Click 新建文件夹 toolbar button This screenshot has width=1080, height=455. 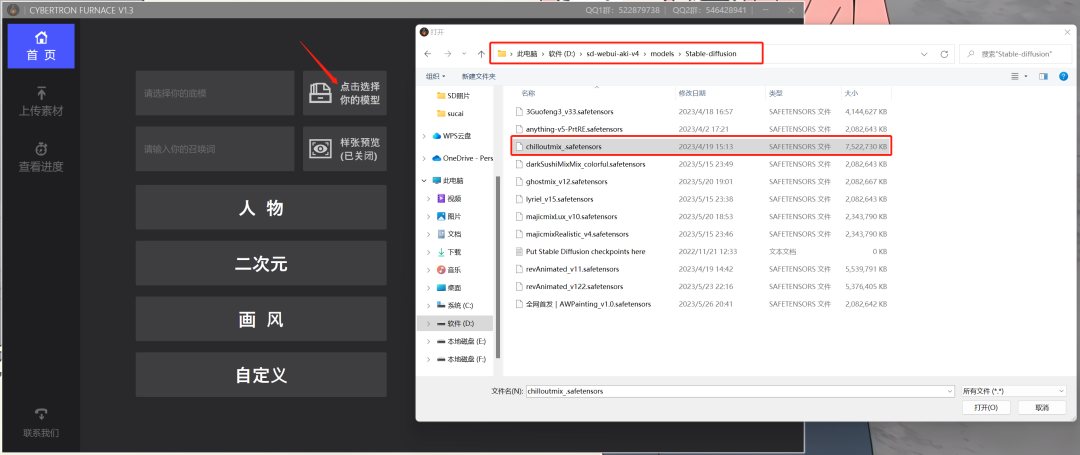[x=478, y=76]
